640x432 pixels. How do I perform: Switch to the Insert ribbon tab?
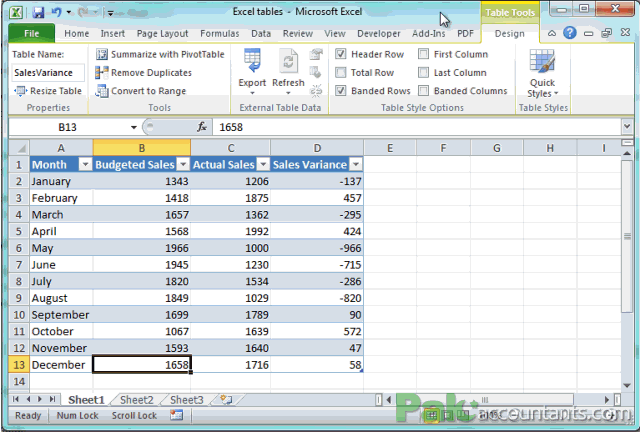click(113, 33)
